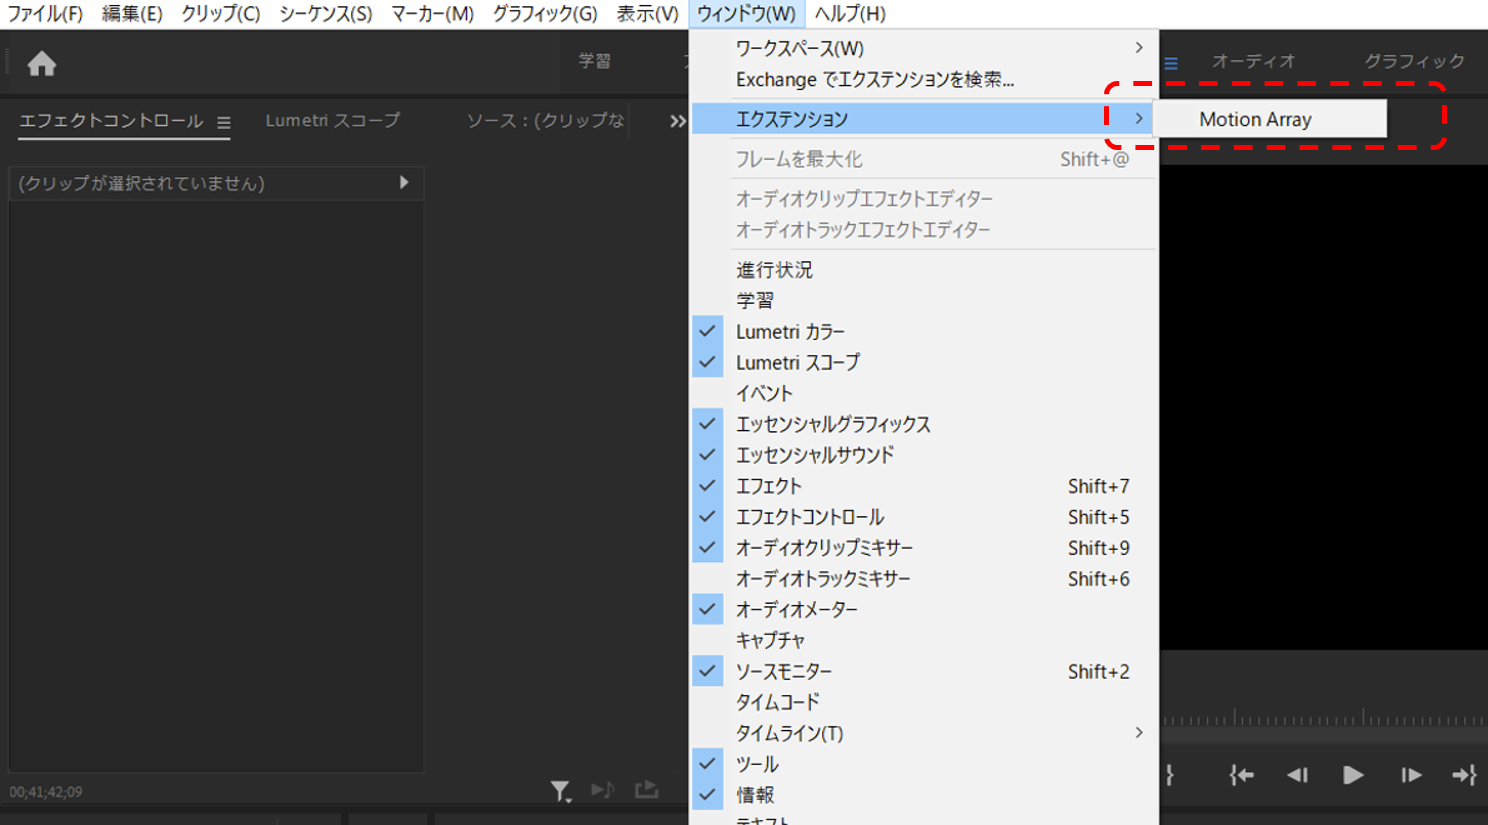Click the Step Forward playback icon
The image size is (1488, 825).
pyautogui.click(x=1409, y=775)
